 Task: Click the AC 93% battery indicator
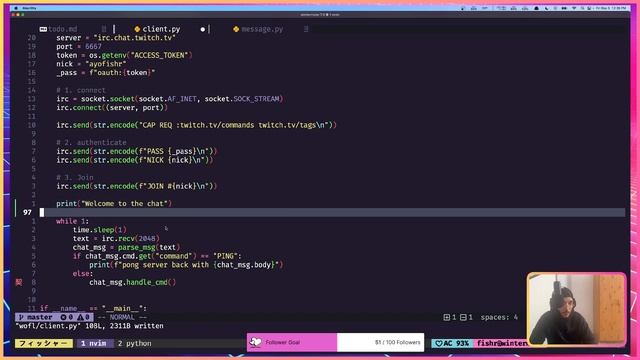pyautogui.click(x=452, y=343)
